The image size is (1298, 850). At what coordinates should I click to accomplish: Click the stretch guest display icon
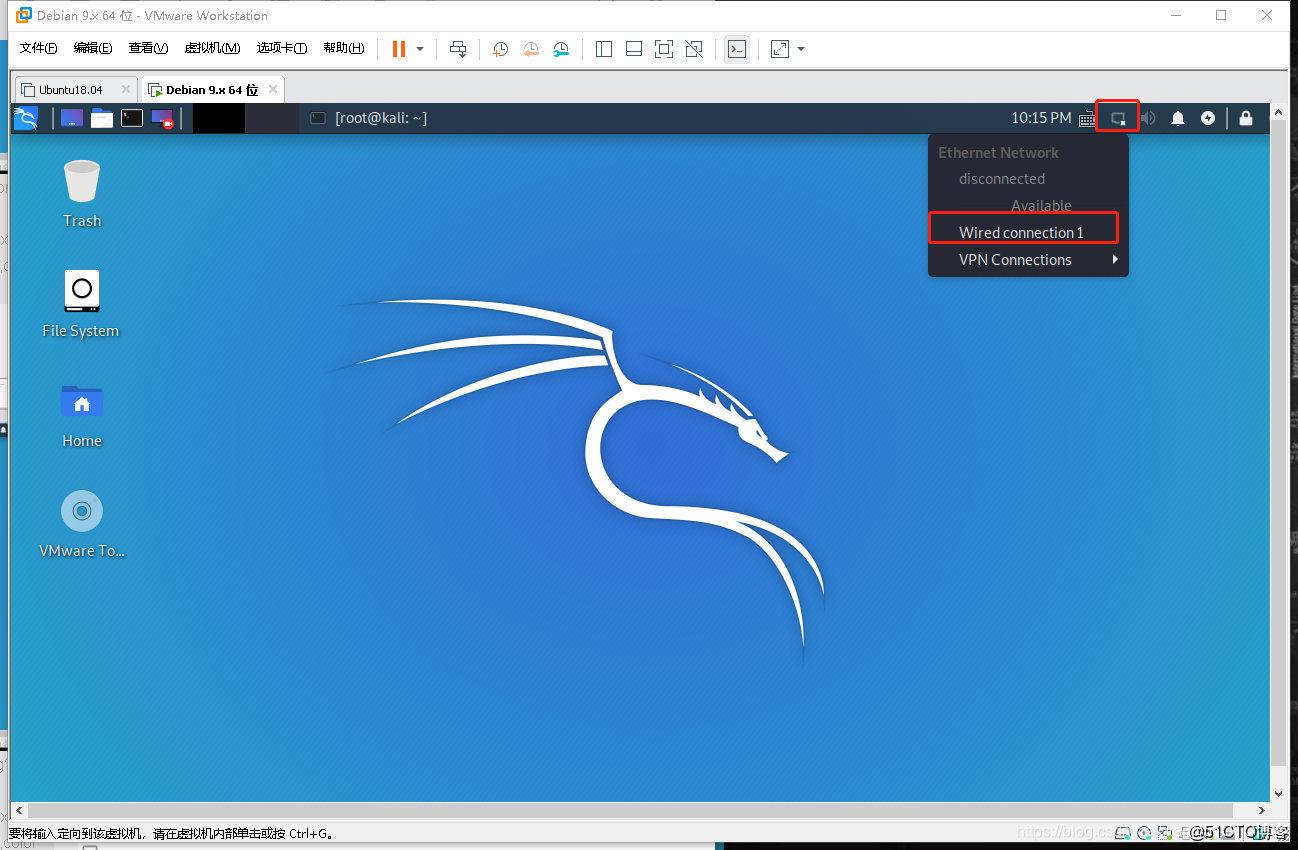[x=780, y=49]
